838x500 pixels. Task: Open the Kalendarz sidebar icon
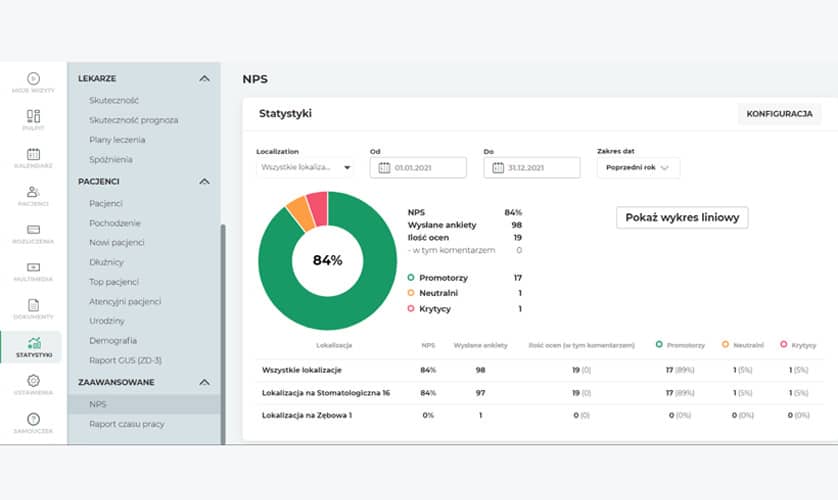(x=33, y=158)
